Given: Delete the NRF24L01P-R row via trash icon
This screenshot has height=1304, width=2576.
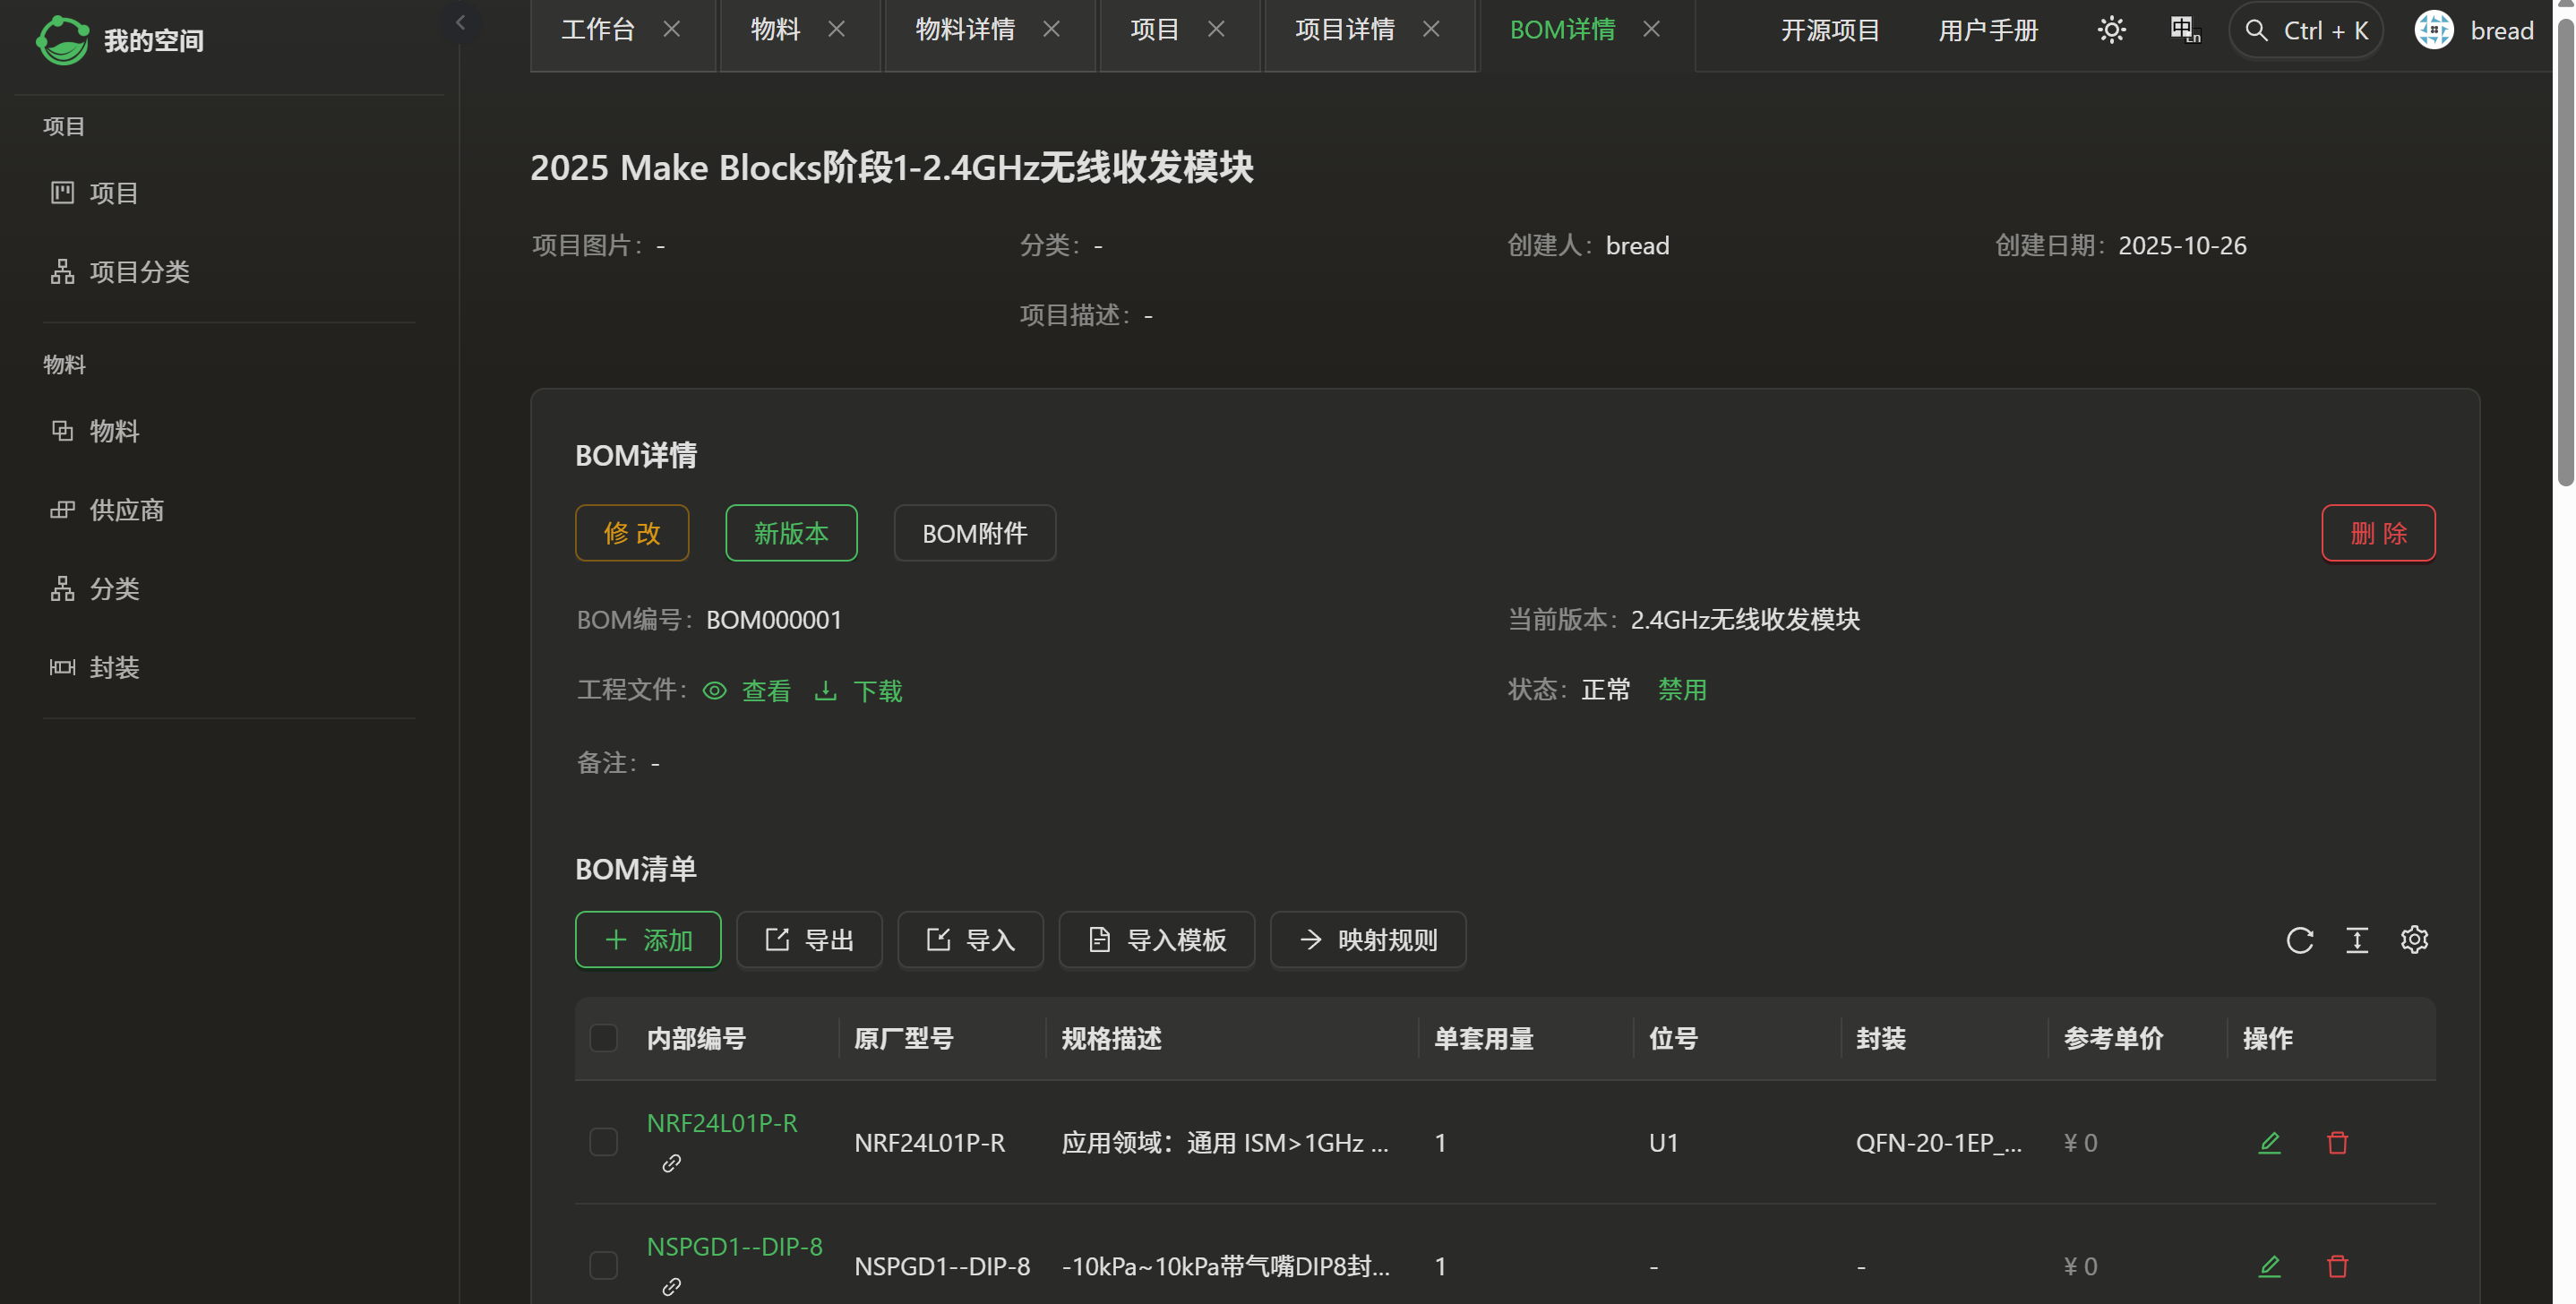Looking at the screenshot, I should (2337, 1142).
